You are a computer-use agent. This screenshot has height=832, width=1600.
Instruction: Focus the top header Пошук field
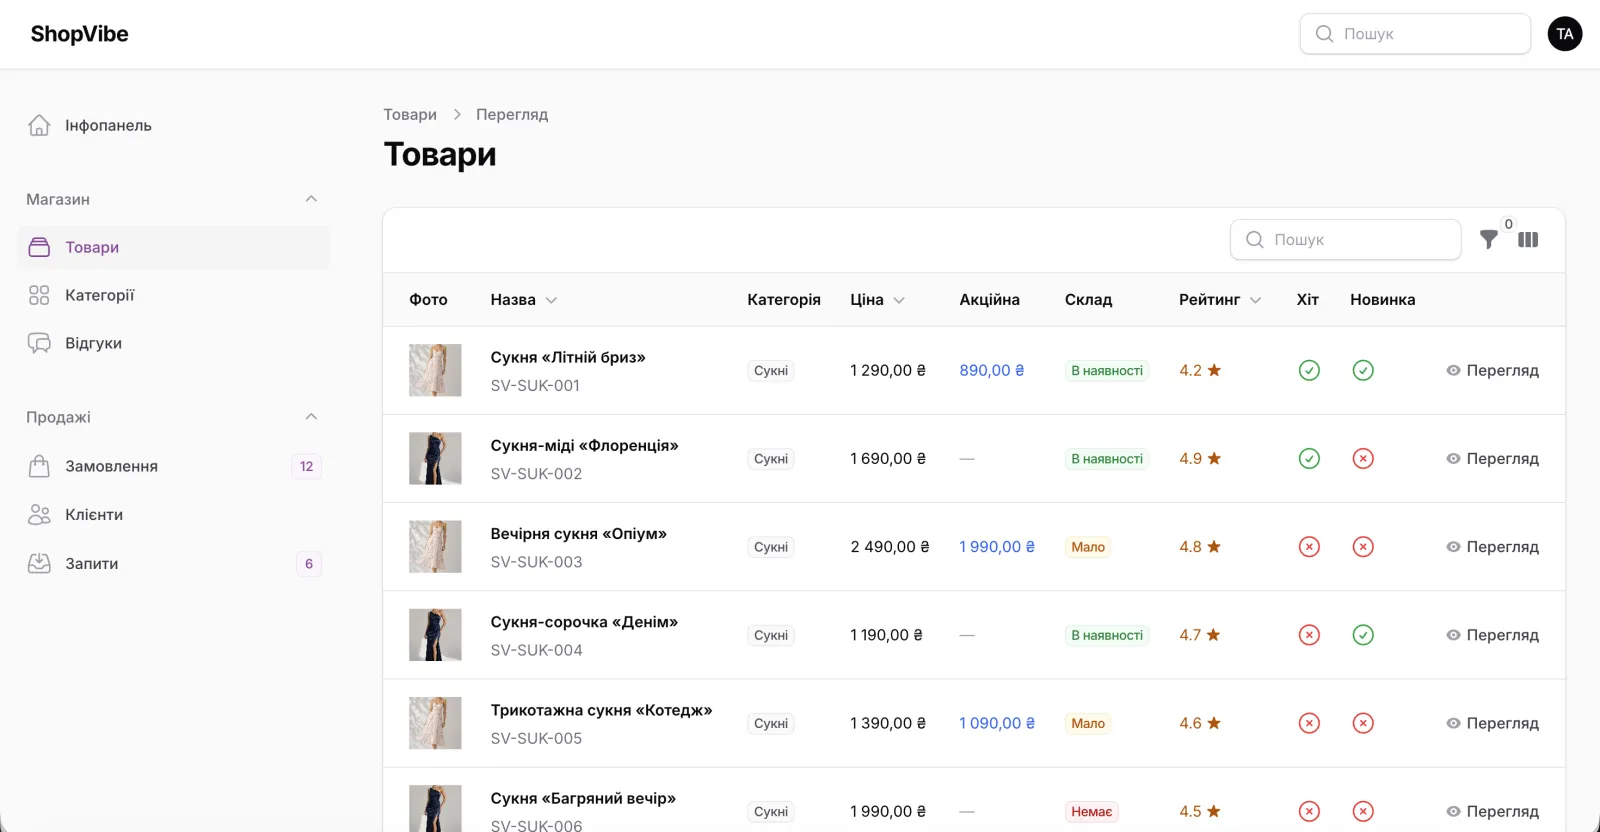(x=1415, y=34)
